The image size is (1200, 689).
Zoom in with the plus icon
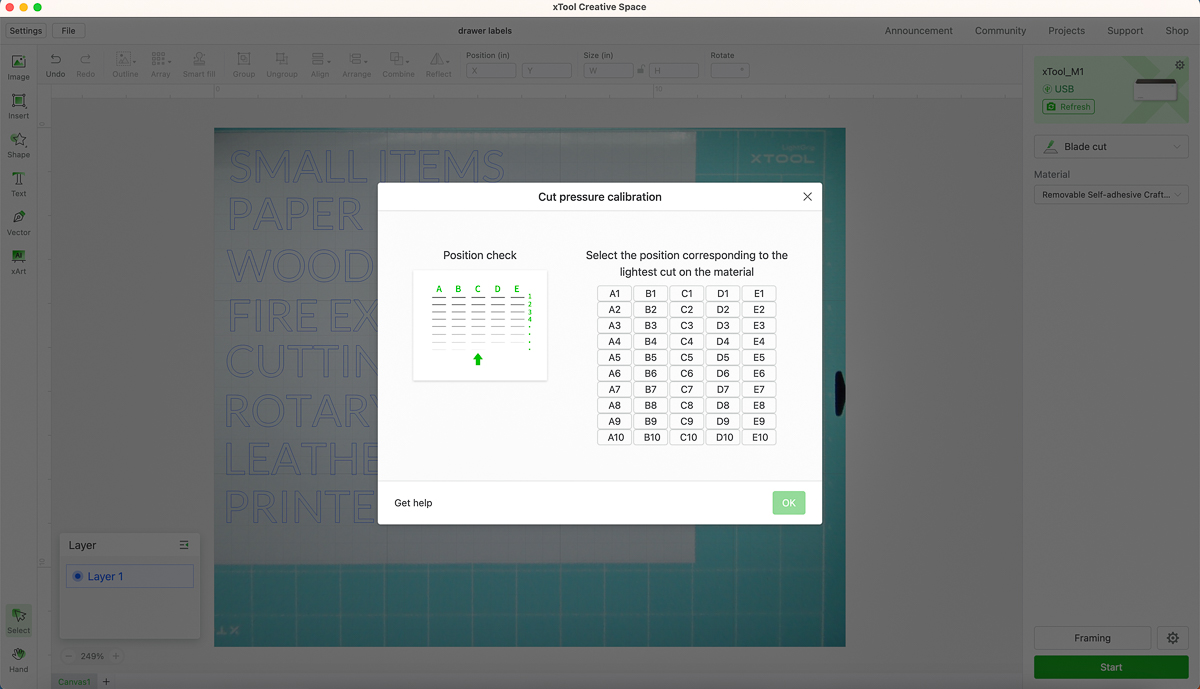click(116, 656)
